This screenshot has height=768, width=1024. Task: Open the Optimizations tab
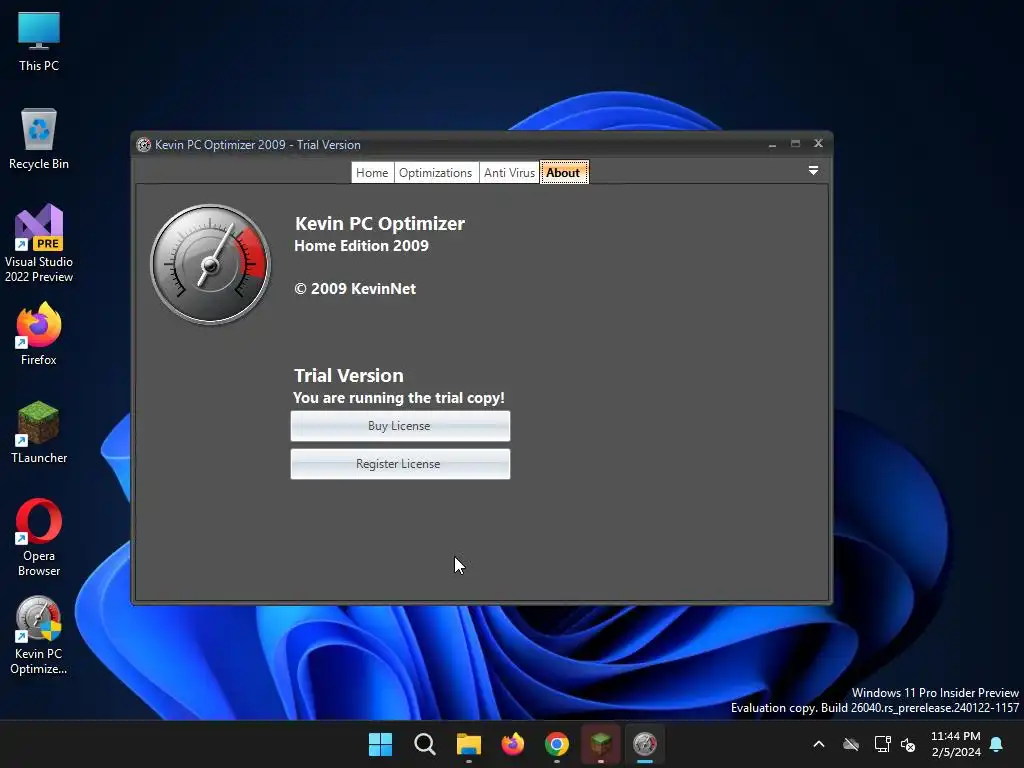(436, 172)
